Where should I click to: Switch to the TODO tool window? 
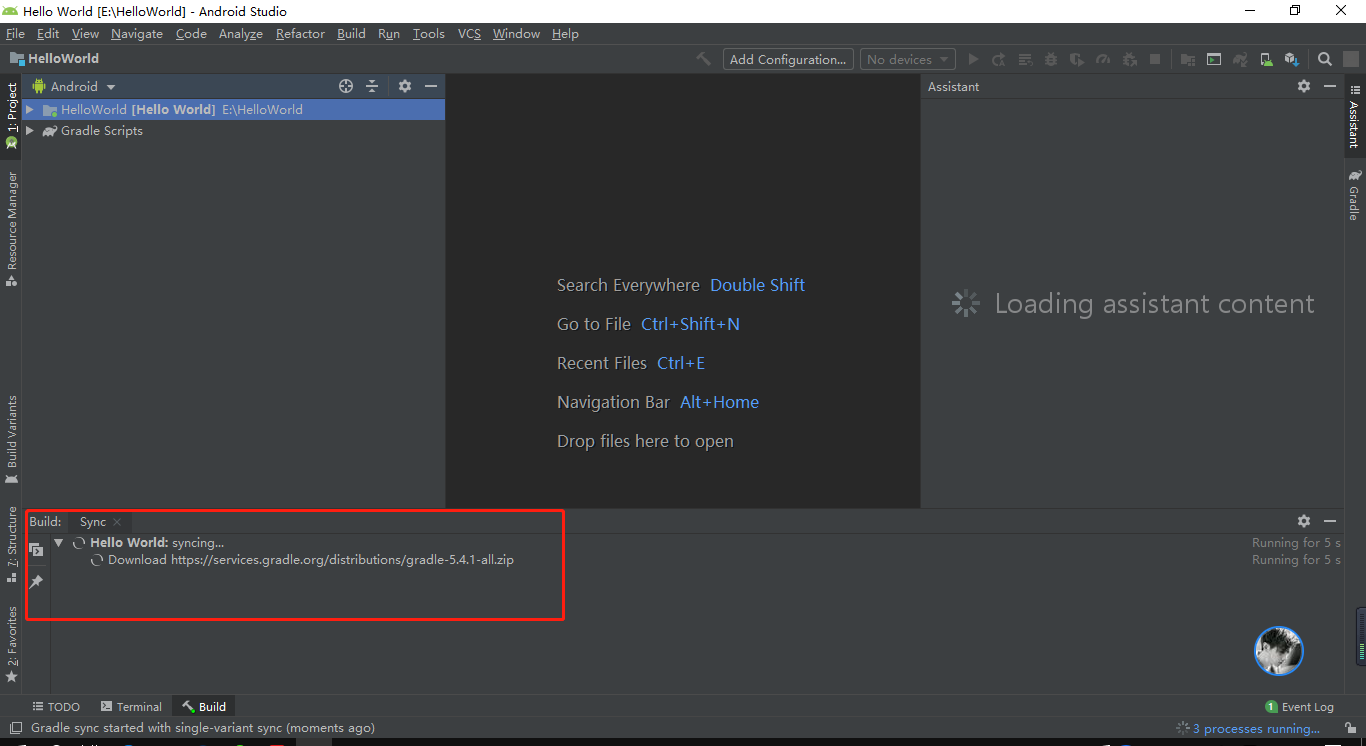click(56, 706)
